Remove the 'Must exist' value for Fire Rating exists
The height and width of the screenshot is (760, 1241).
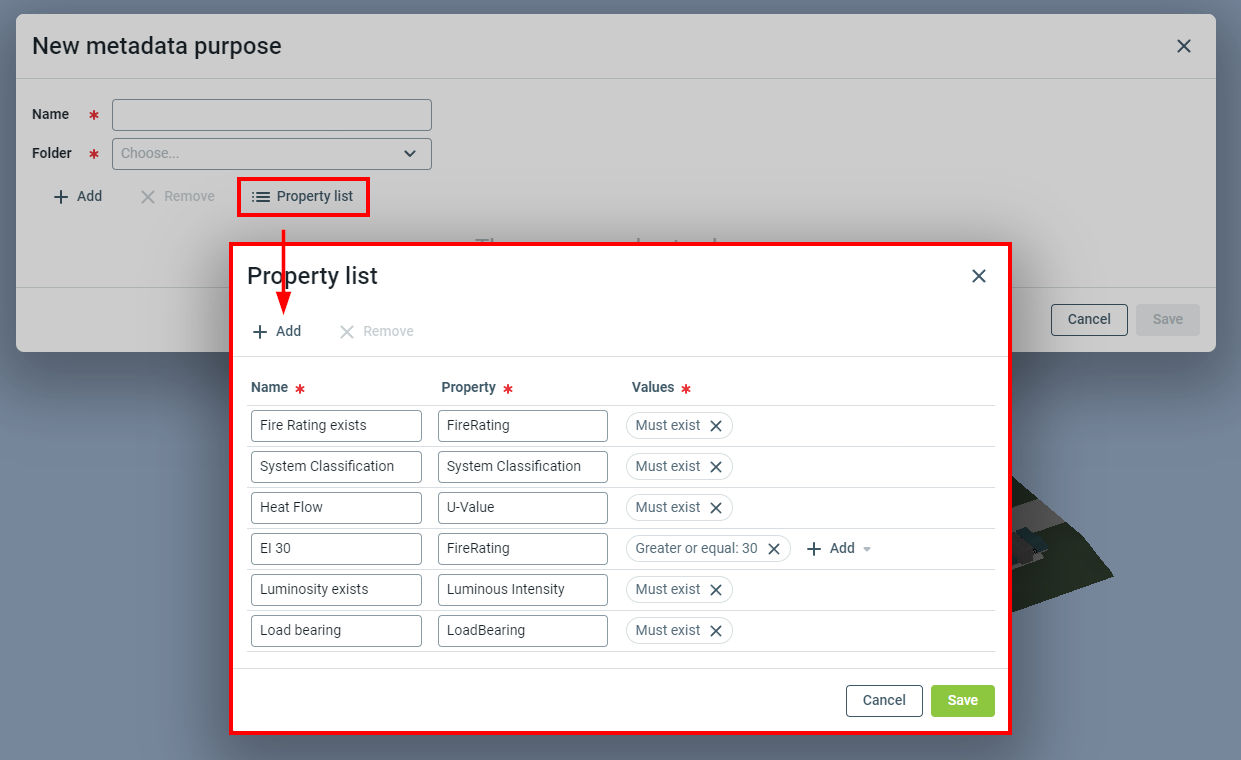pos(716,426)
